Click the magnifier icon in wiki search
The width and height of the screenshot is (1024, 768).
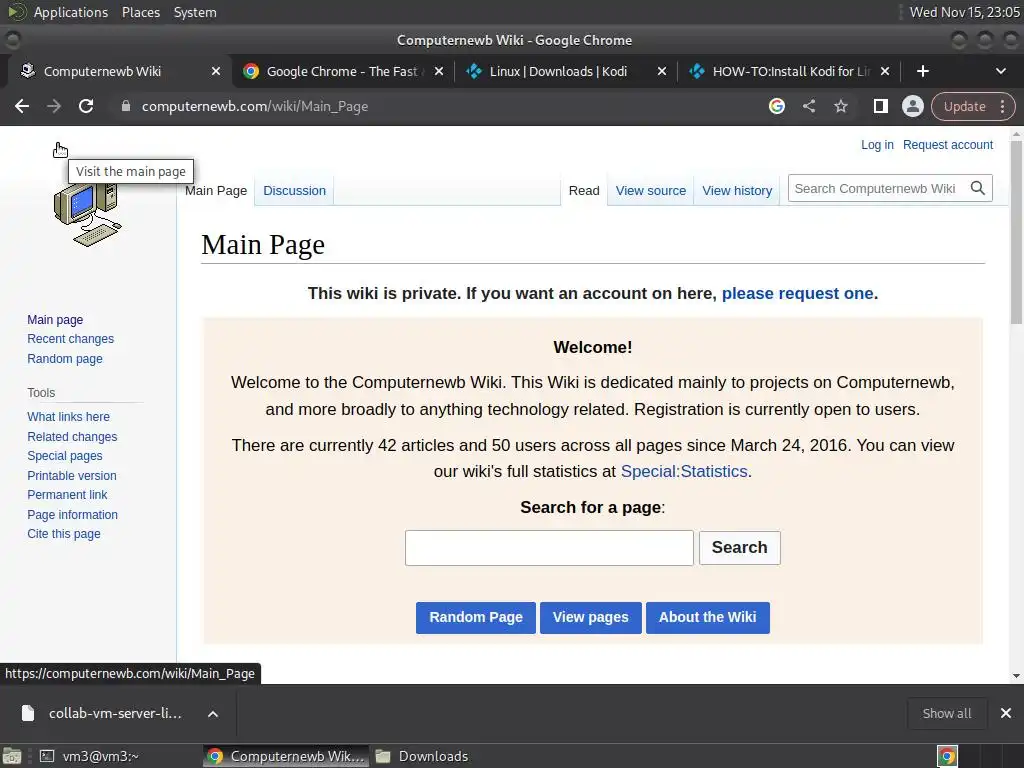(x=978, y=189)
